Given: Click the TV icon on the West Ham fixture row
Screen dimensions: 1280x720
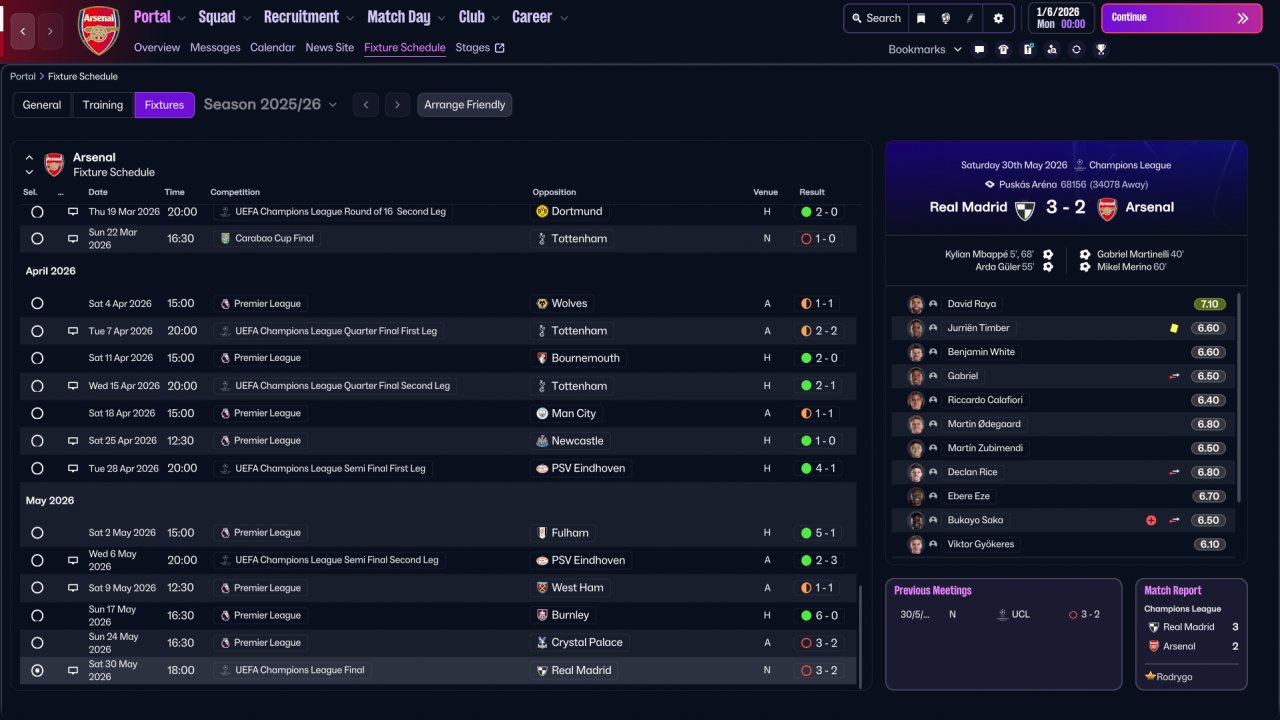Looking at the screenshot, I should tap(73, 588).
